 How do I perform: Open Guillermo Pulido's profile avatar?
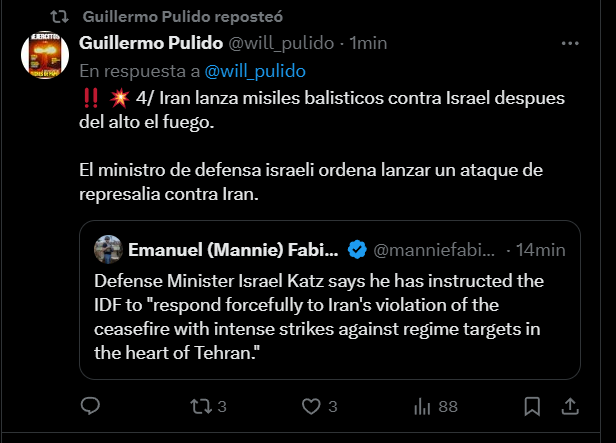tap(45, 55)
